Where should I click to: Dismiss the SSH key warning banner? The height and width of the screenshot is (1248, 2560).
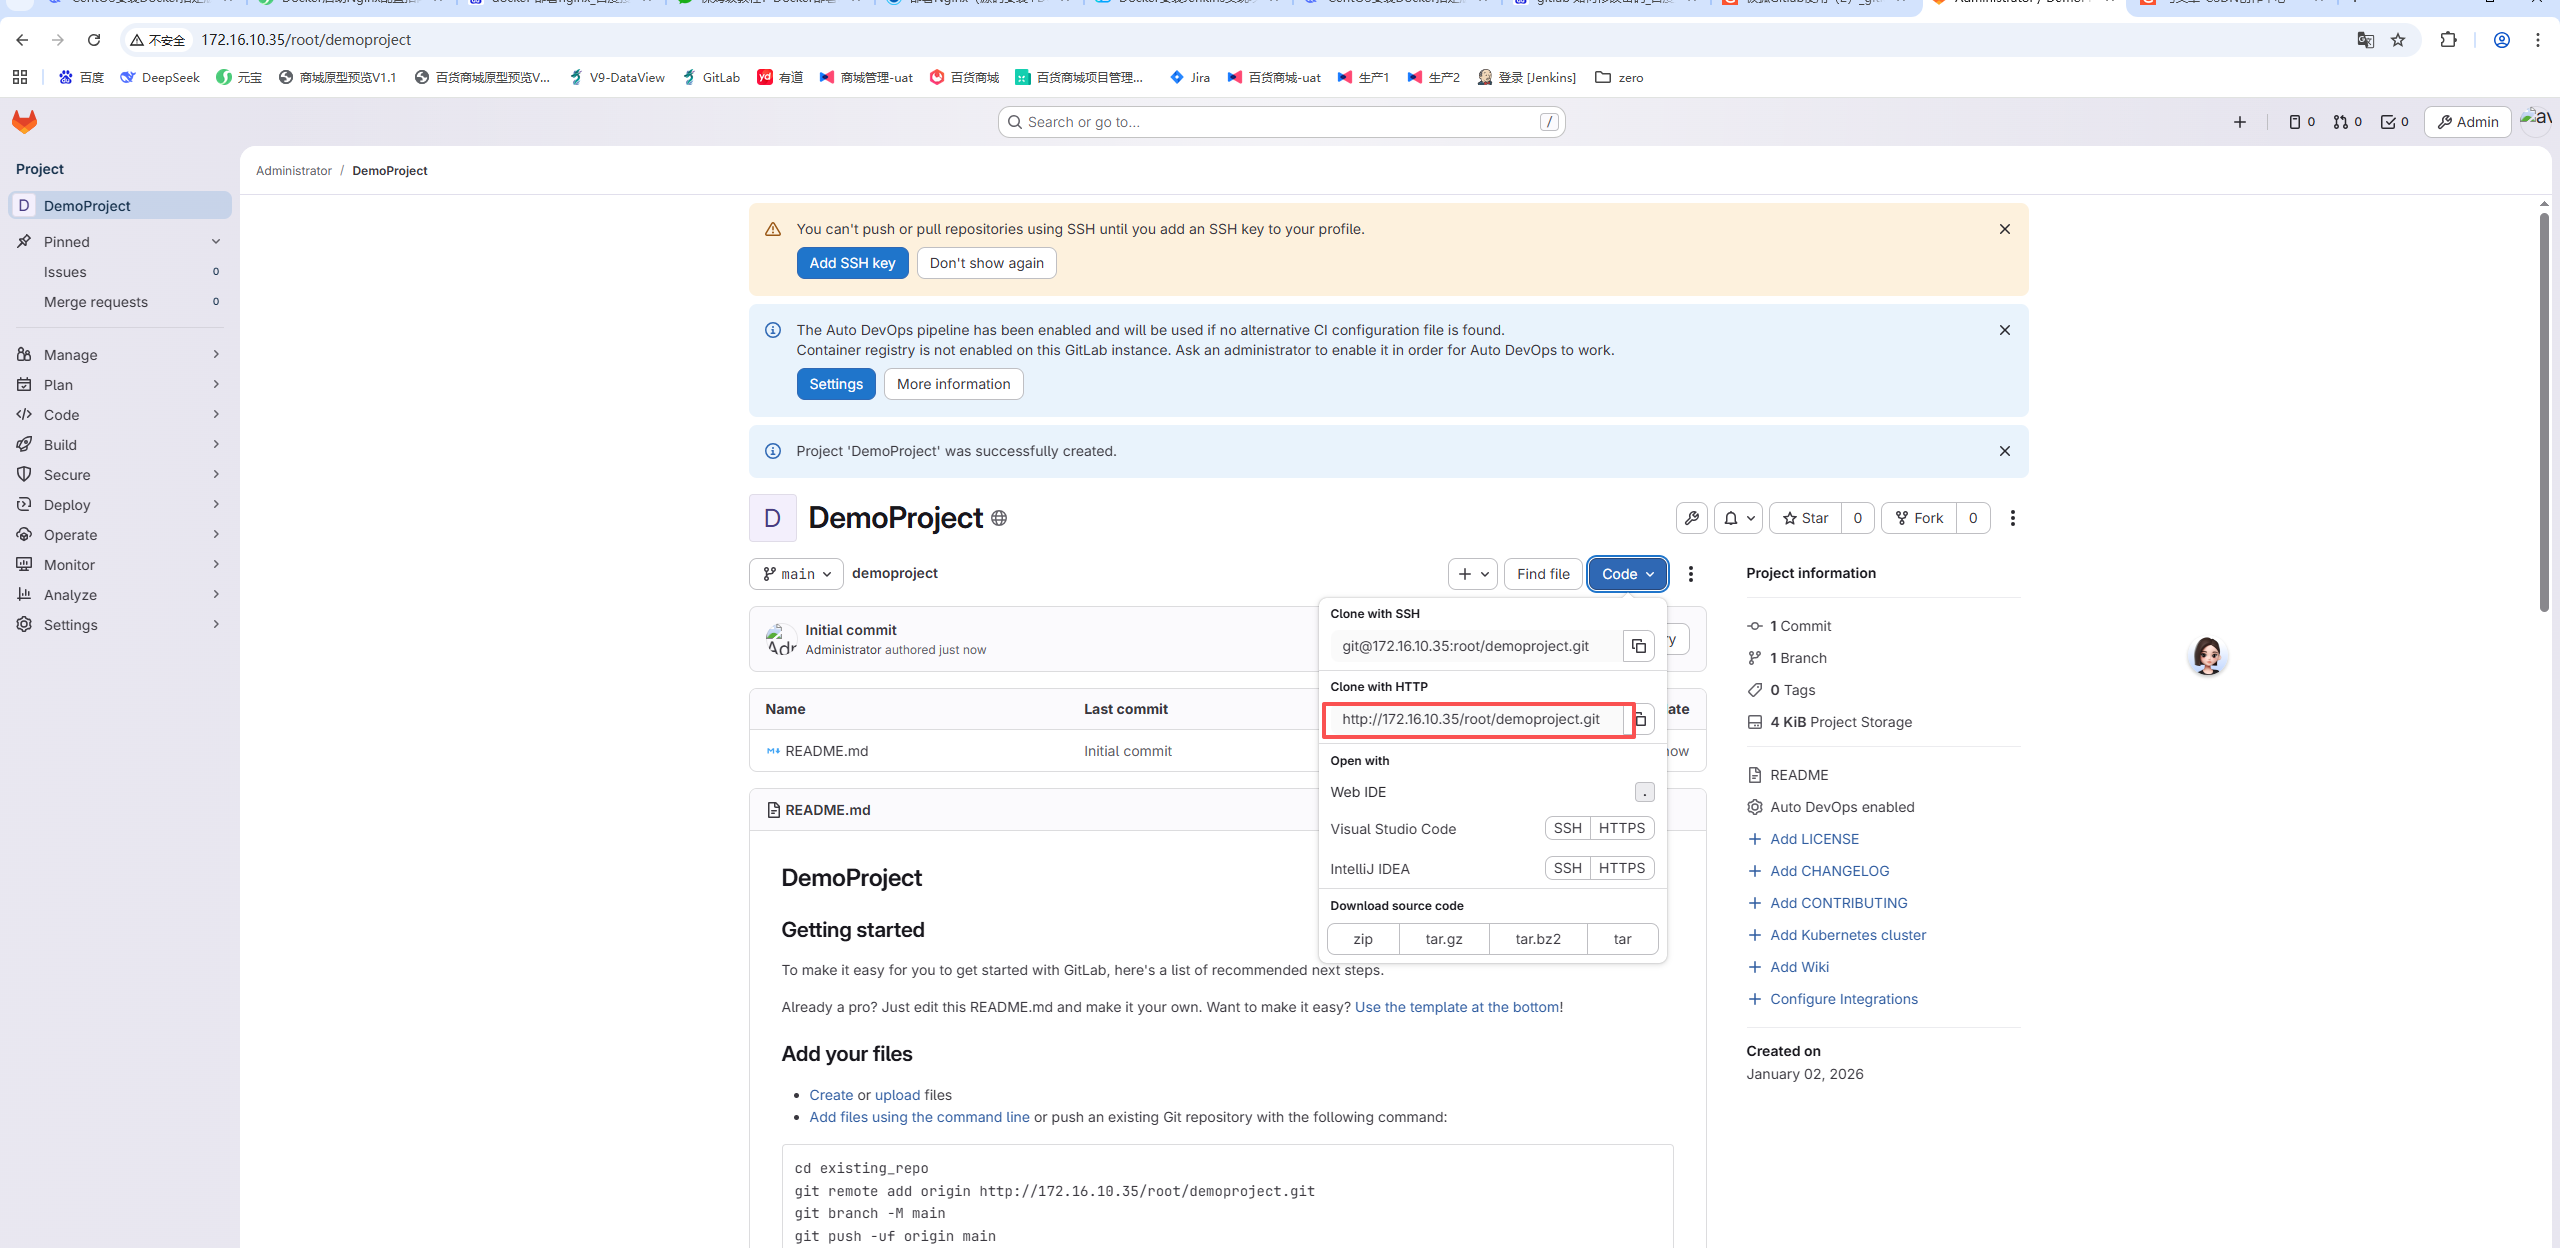(x=2004, y=229)
